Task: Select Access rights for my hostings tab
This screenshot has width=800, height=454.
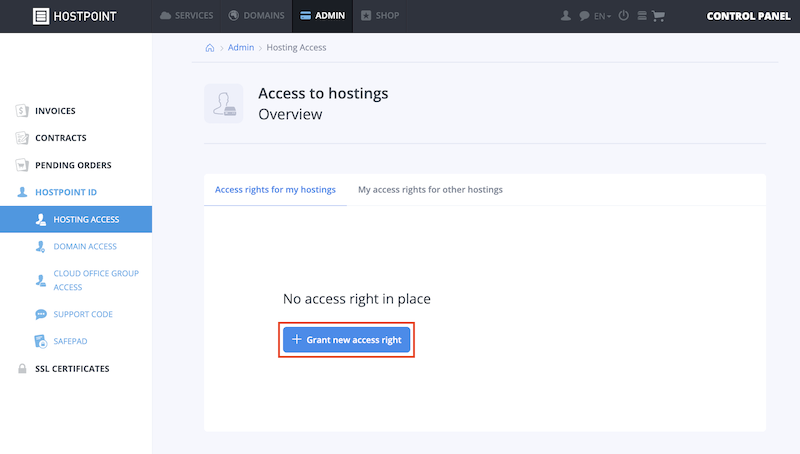Action: [x=275, y=190]
